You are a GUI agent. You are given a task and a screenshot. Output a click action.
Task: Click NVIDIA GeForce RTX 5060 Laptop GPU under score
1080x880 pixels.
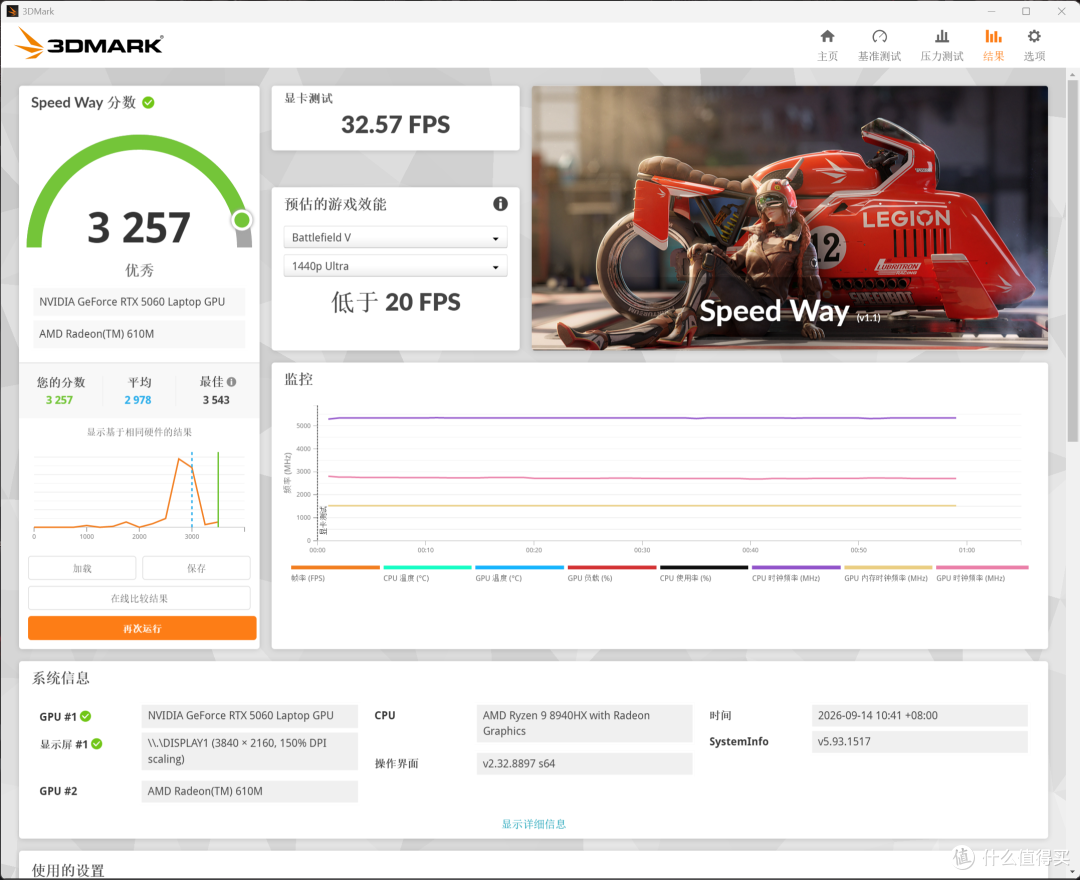pyautogui.click(x=139, y=302)
